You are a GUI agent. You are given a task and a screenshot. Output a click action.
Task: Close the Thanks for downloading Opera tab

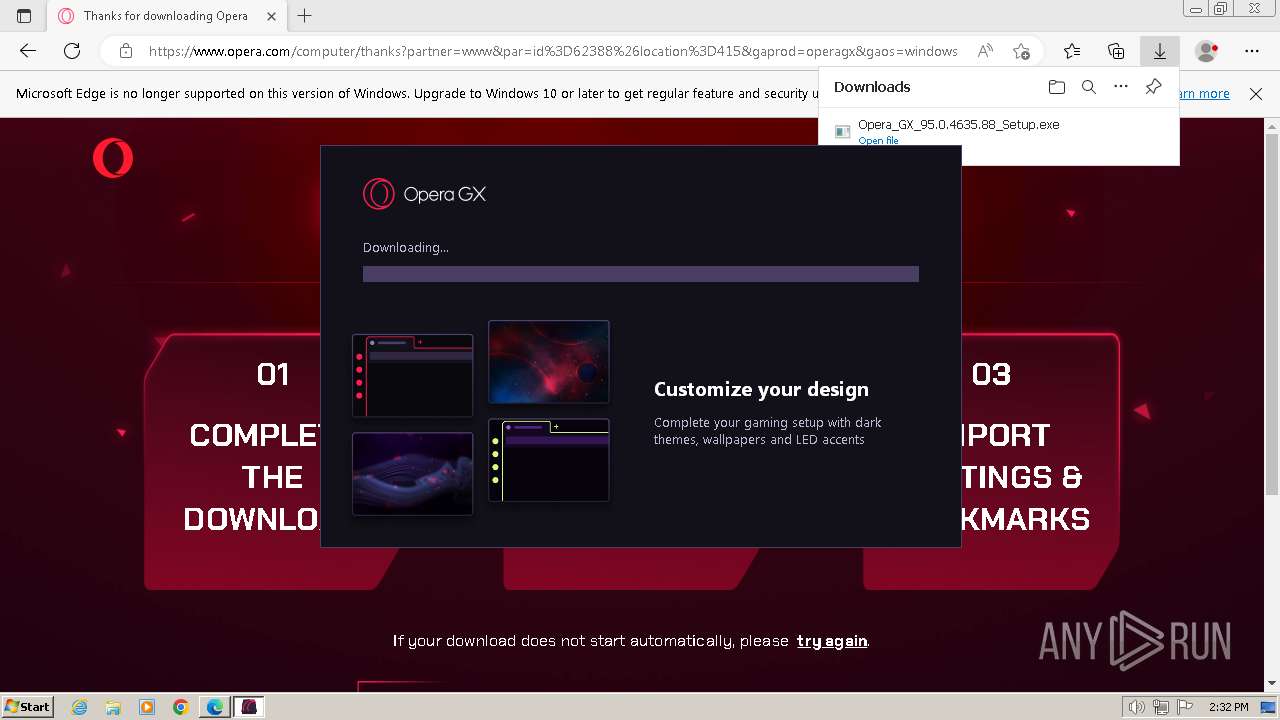pos(272,16)
